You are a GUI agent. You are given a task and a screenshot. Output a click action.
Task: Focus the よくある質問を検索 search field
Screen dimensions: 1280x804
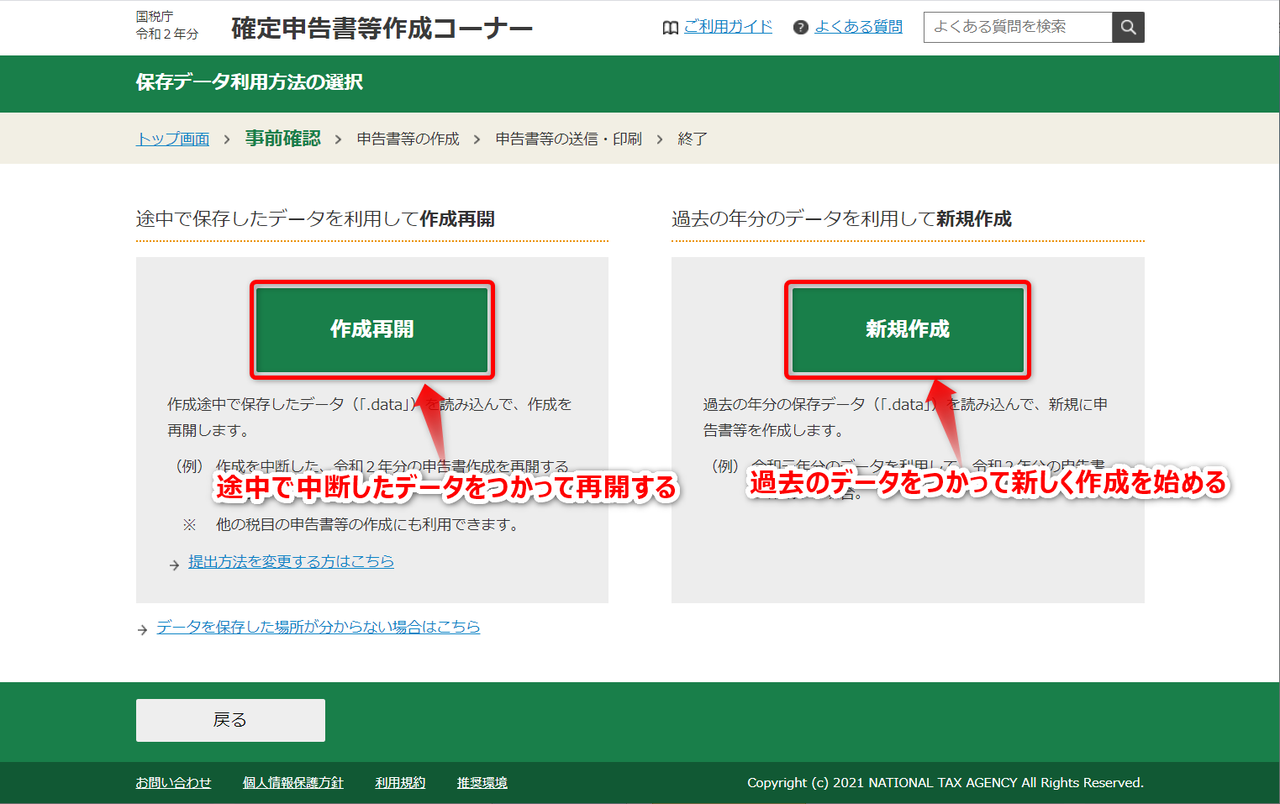[1018, 27]
